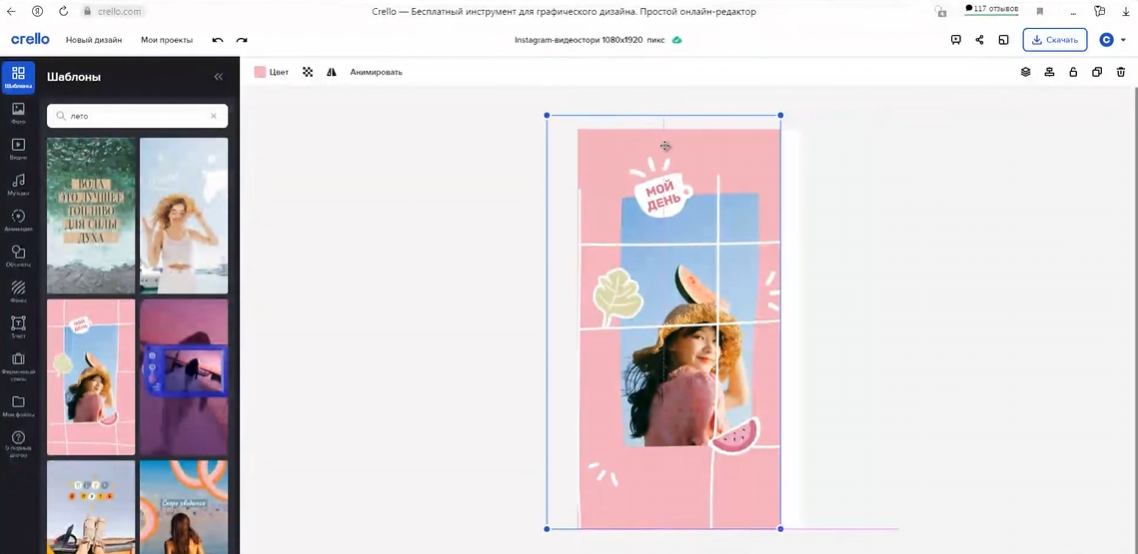Delete the selected element with trash icon
The image size is (1138, 554).
pyautogui.click(x=1121, y=72)
